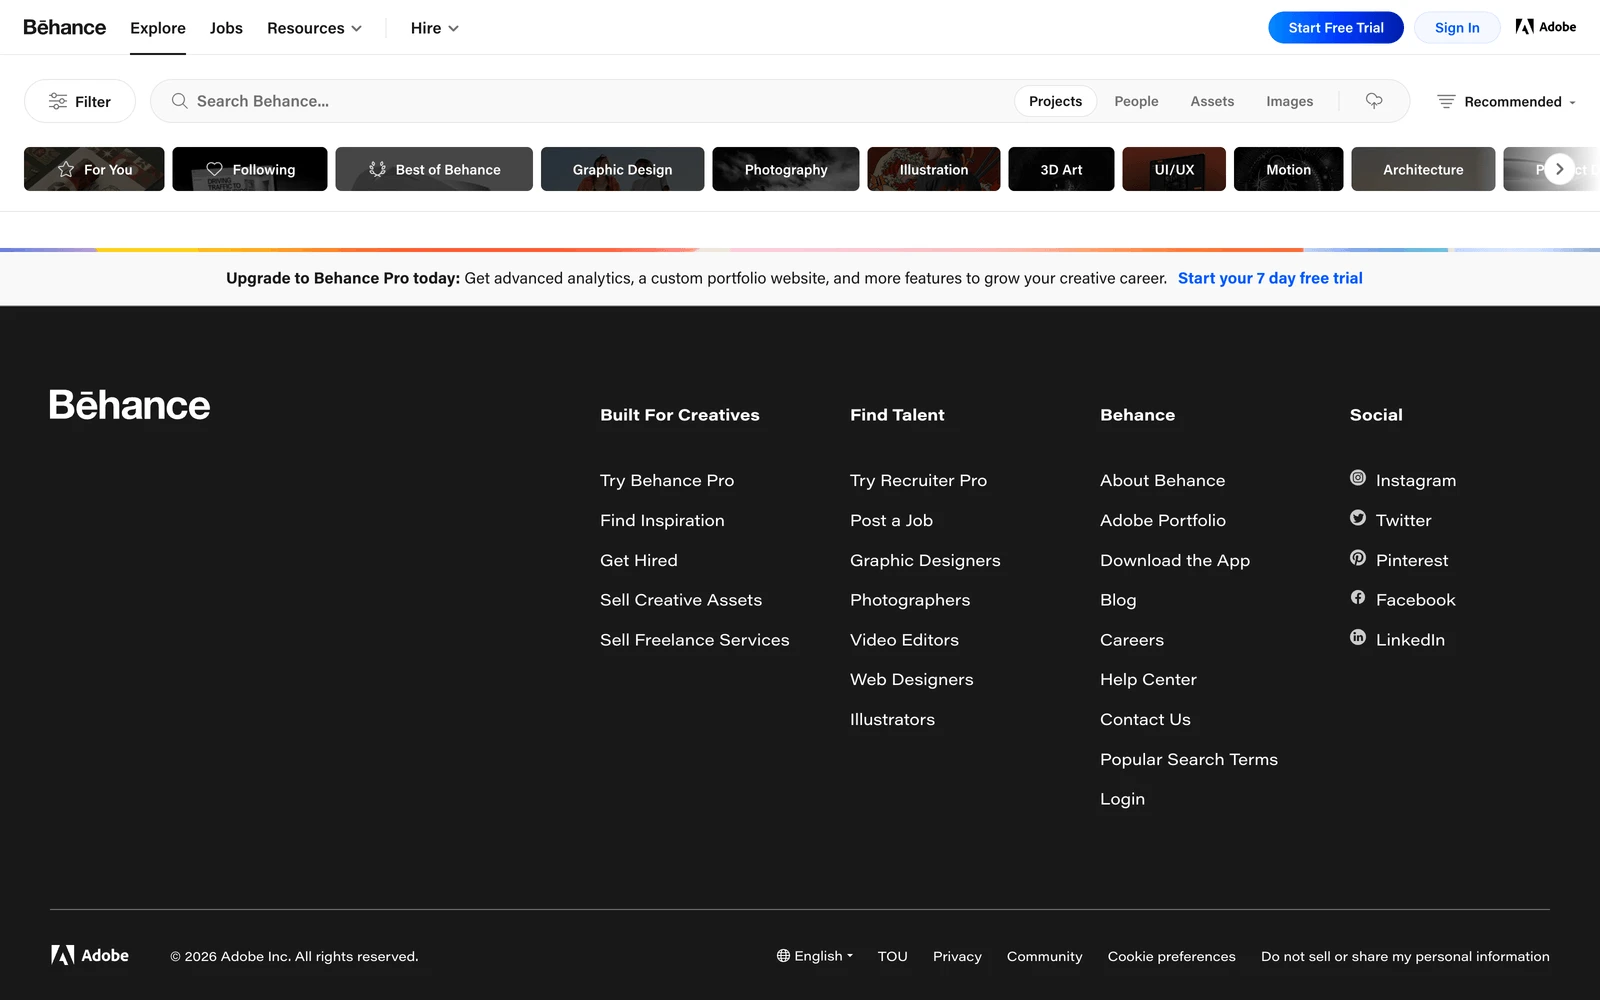Open the Adobe logo link in header
This screenshot has height=1000, width=1600.
pos(1545,27)
